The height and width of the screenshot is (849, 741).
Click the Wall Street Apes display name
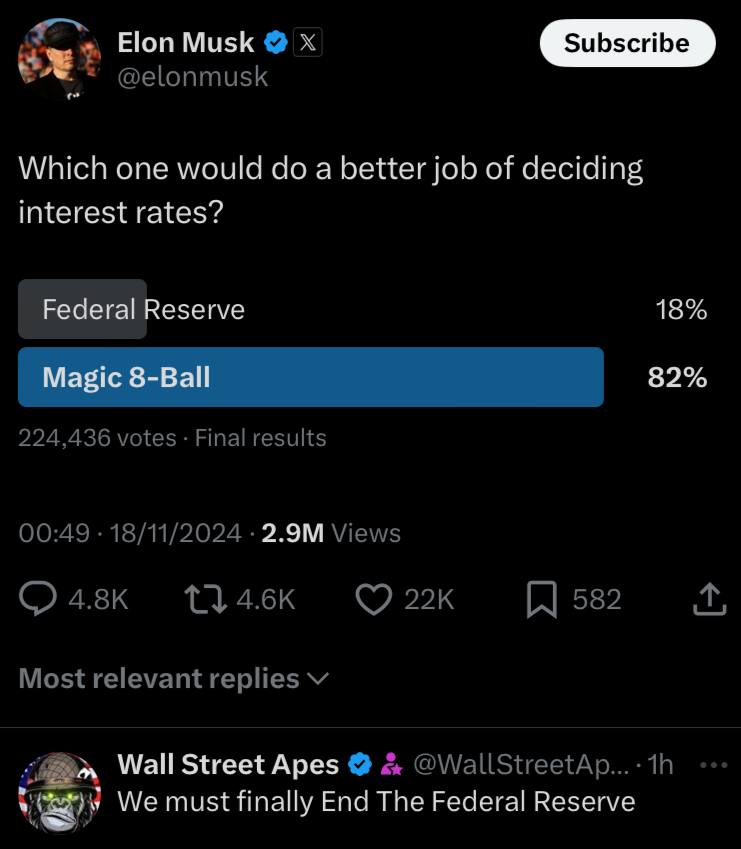click(x=228, y=765)
